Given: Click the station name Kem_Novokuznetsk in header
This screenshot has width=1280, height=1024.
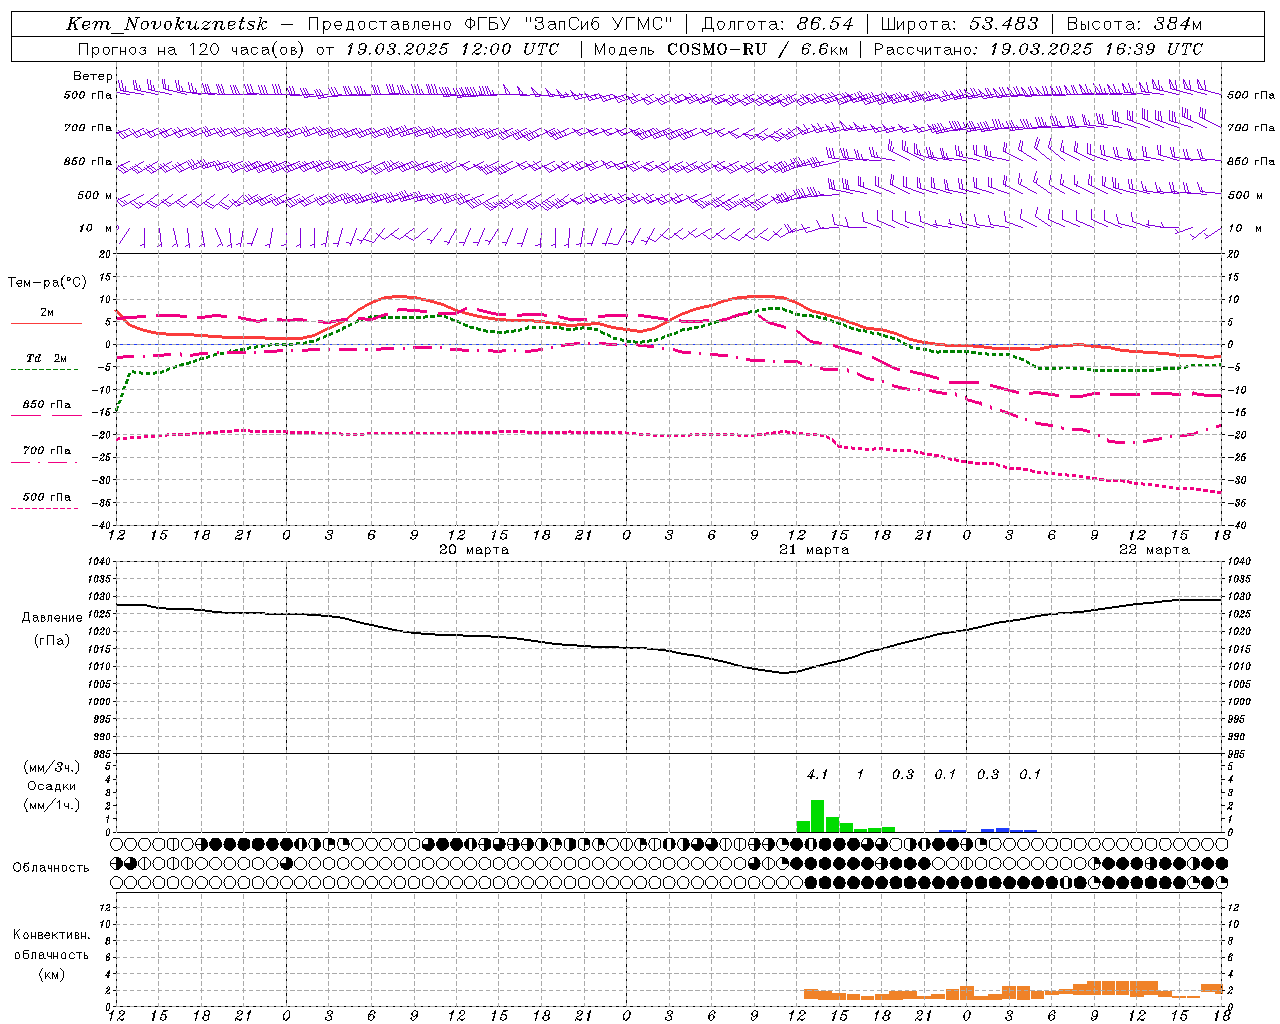Looking at the screenshot, I should click(x=167, y=24).
